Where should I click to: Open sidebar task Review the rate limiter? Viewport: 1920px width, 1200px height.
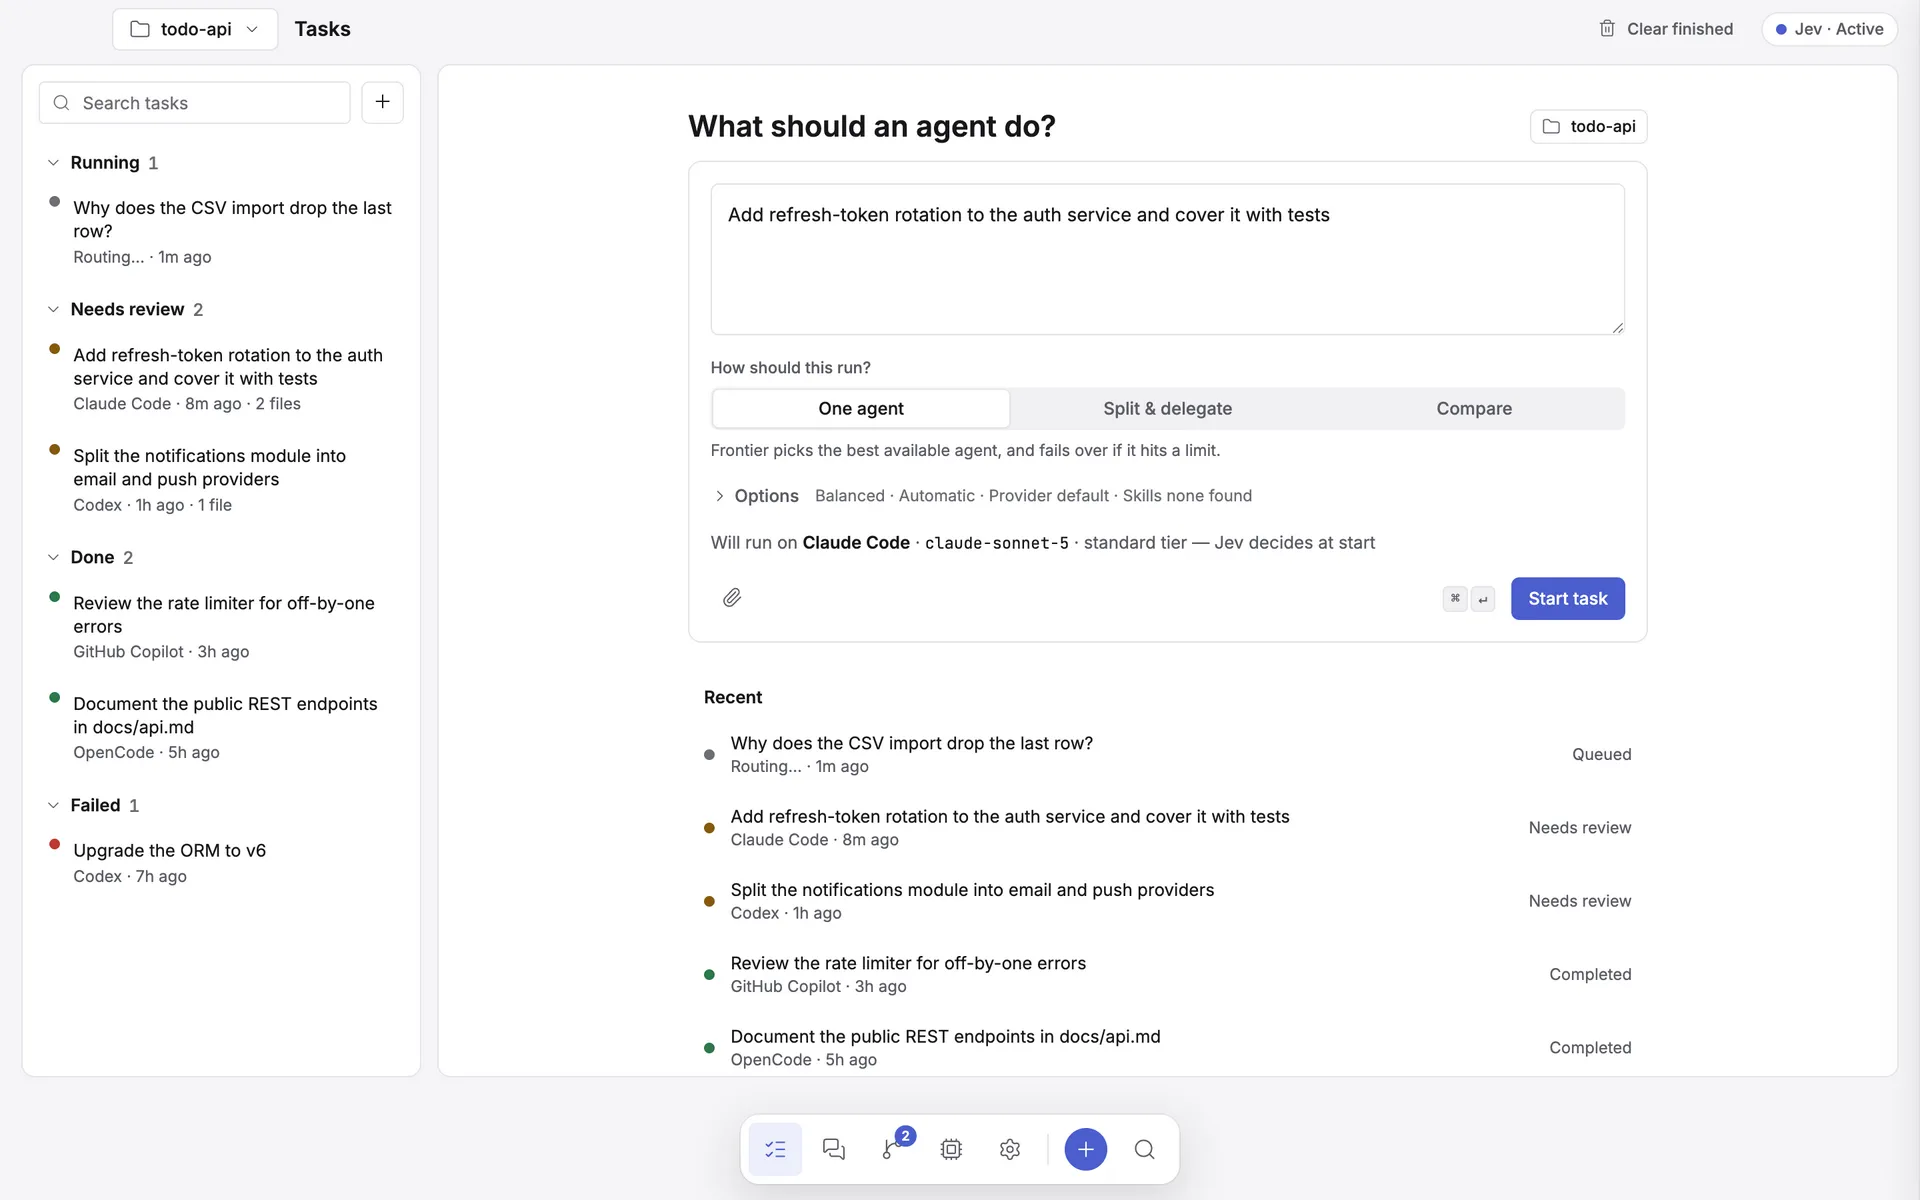click(221, 626)
